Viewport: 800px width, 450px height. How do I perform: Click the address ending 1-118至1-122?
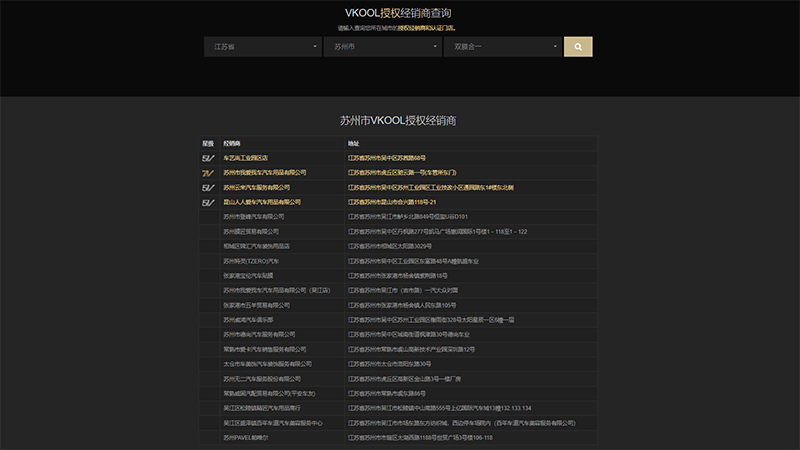click(x=437, y=231)
